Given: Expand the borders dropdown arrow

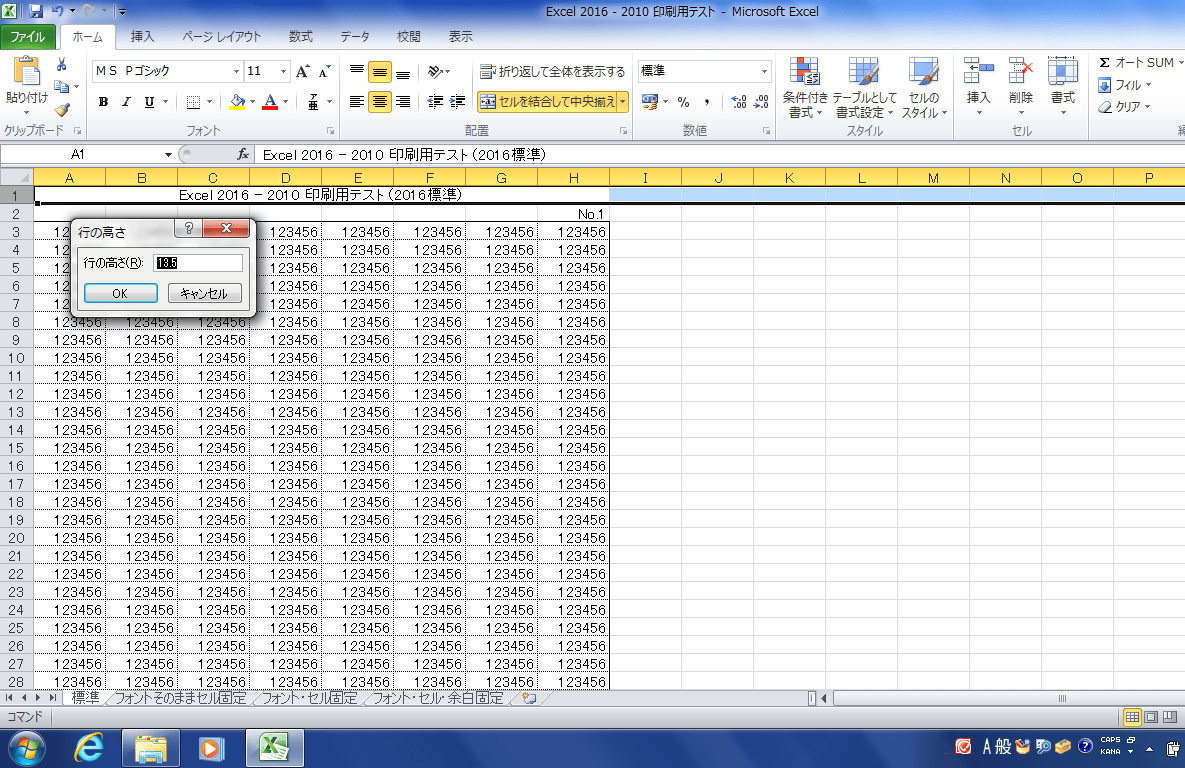Looking at the screenshot, I should point(209,101).
